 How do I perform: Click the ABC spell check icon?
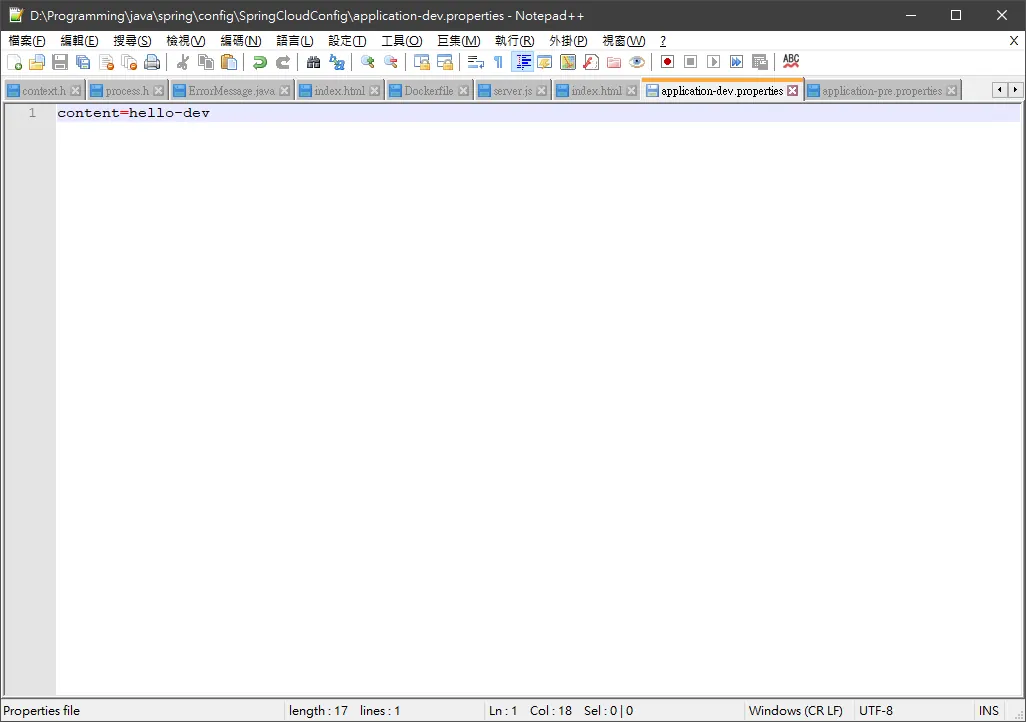[791, 62]
